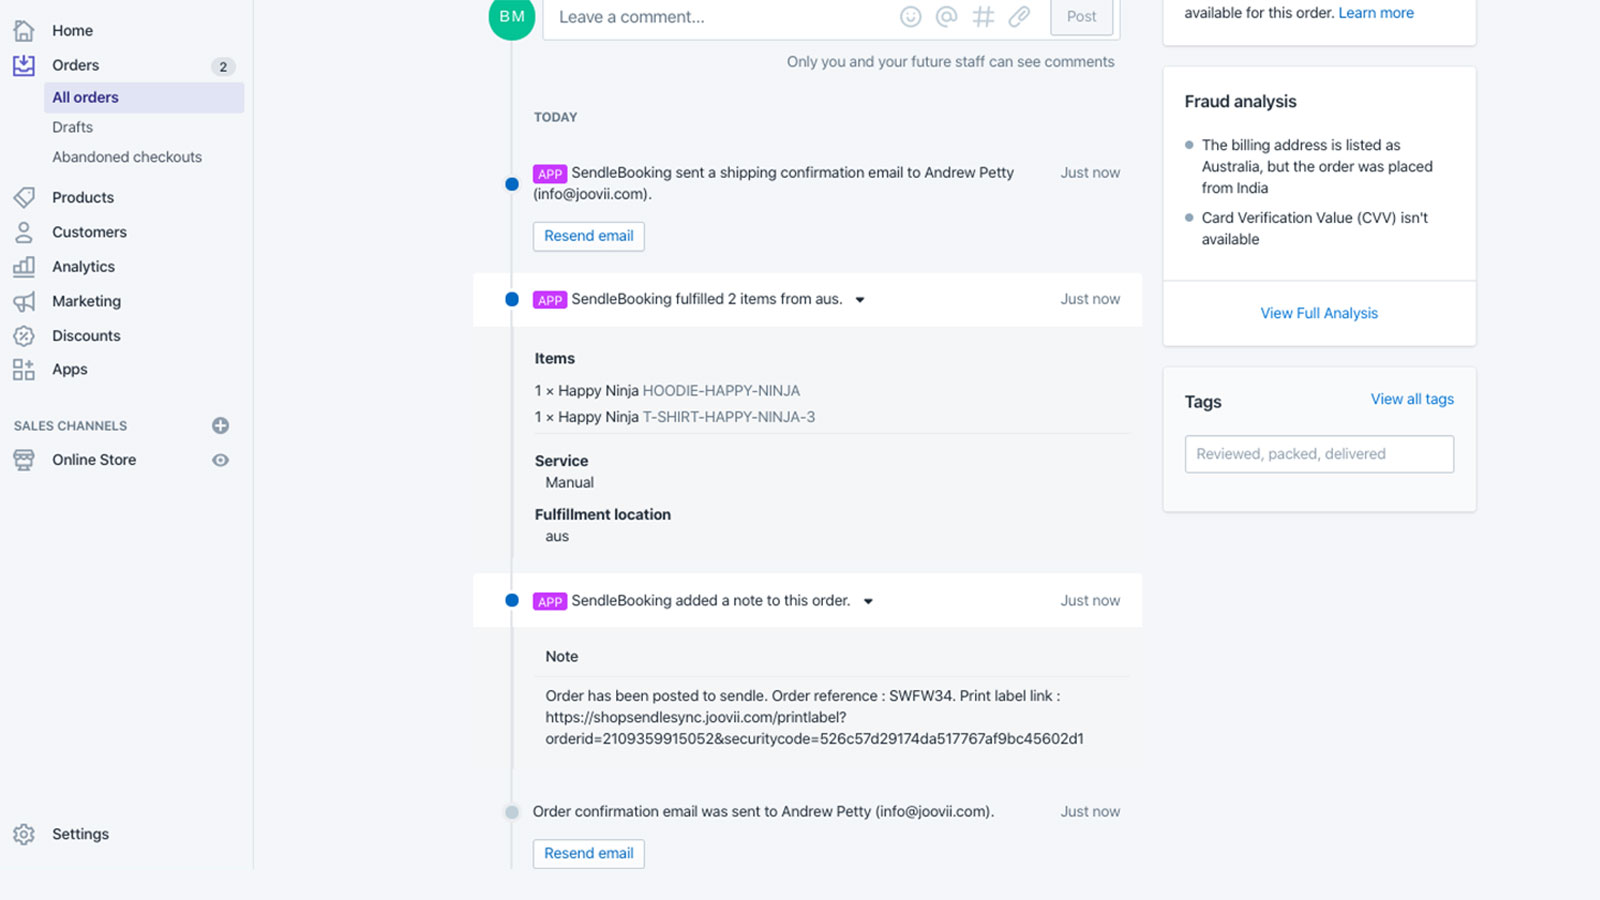Insert an emoji in the comment
Viewport: 1600px width, 900px height.
(910, 16)
